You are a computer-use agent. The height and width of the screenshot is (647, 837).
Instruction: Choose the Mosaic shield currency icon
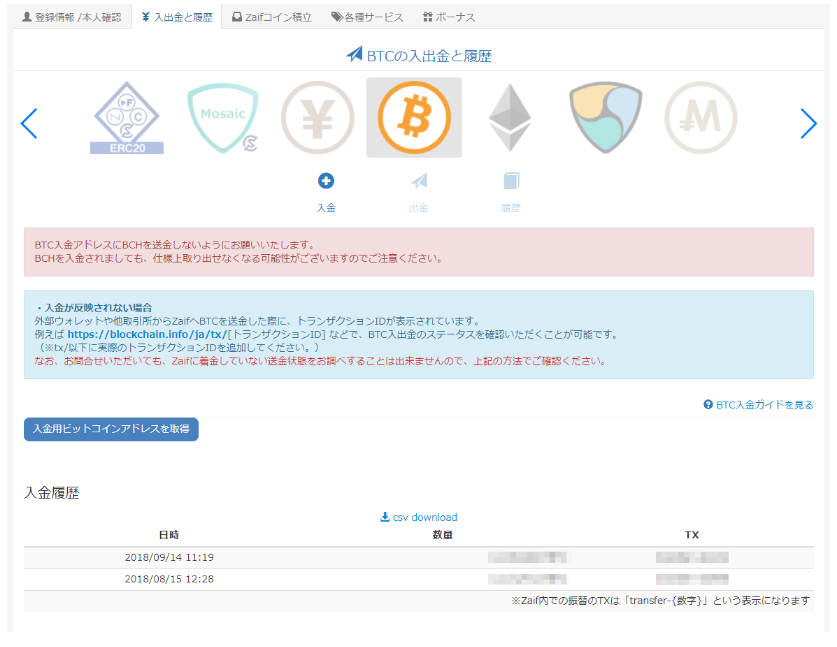coord(223,118)
